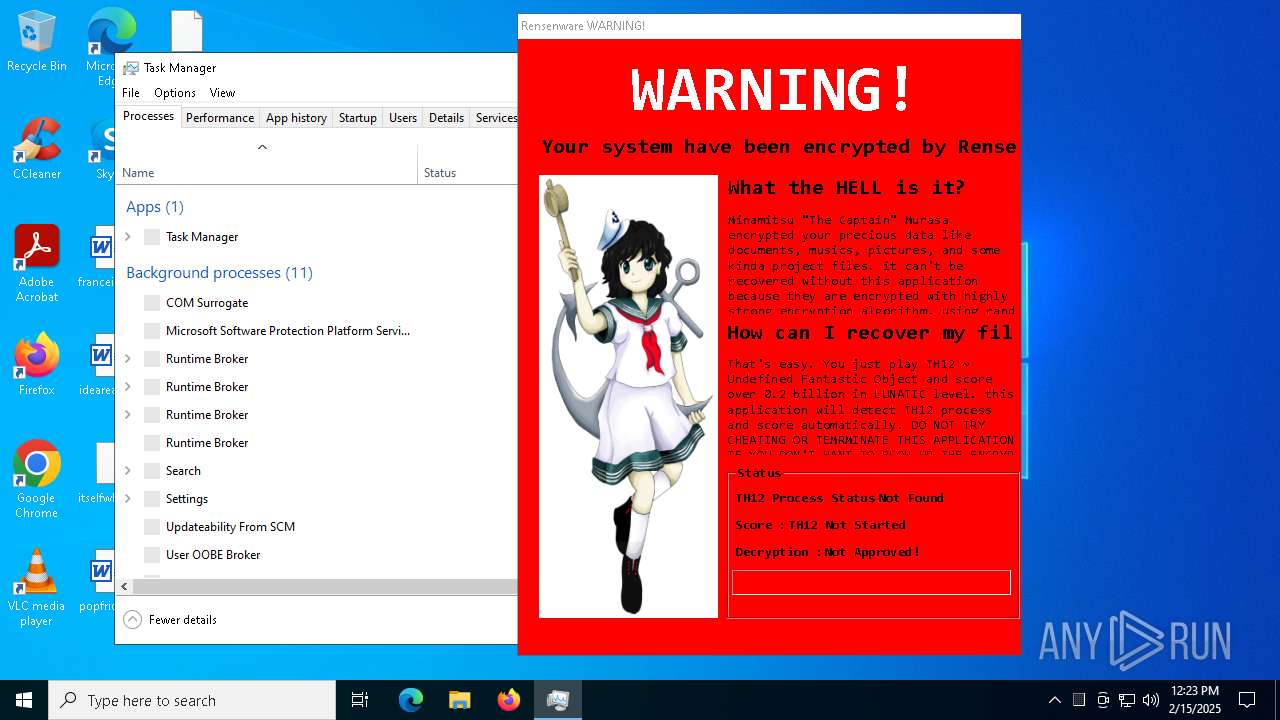1280x720 pixels.
Task: Show hidden system tray icons
Action: point(1054,700)
